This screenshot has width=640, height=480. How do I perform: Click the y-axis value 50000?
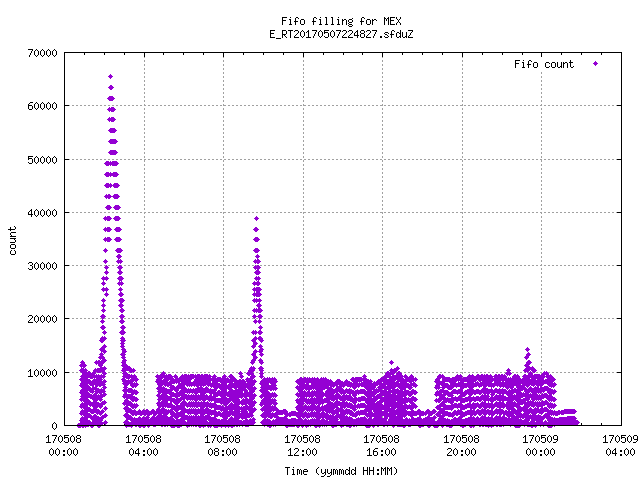tap(42, 160)
